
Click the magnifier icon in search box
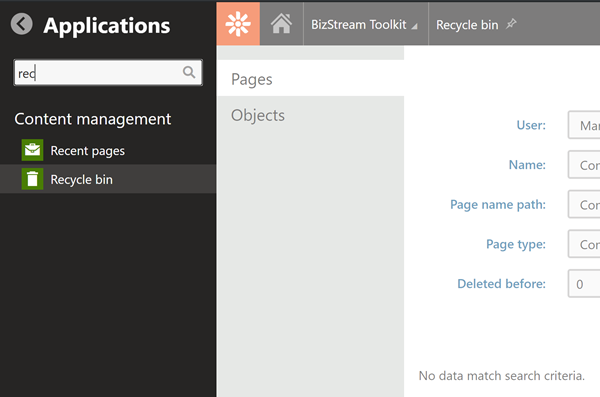point(189,72)
